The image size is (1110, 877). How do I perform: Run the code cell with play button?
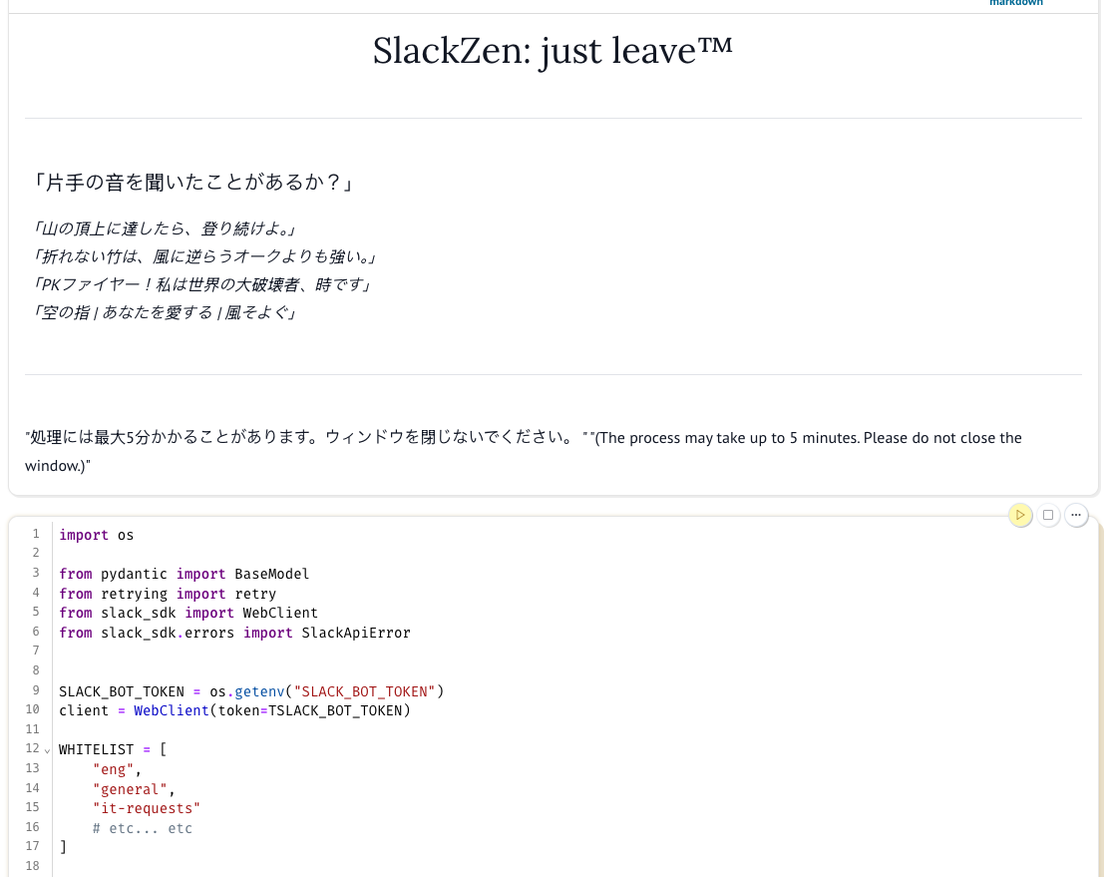coord(1019,515)
